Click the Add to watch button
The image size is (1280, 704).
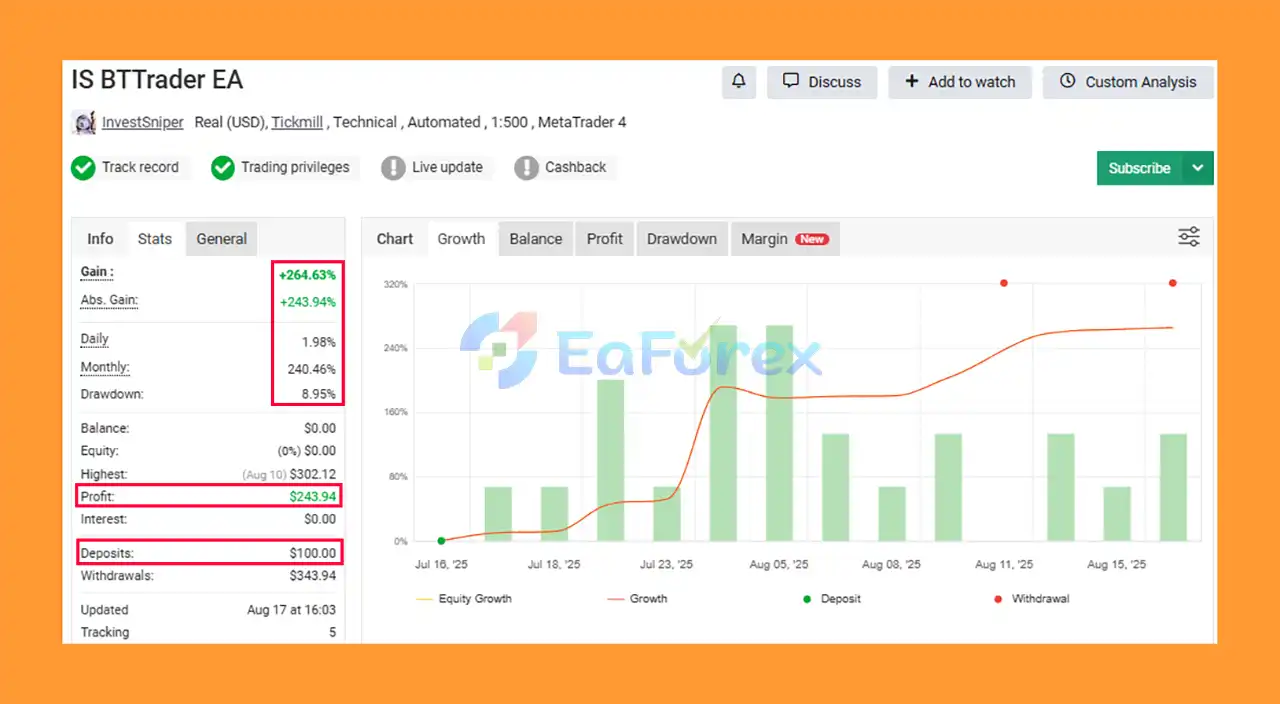[x=960, y=82]
